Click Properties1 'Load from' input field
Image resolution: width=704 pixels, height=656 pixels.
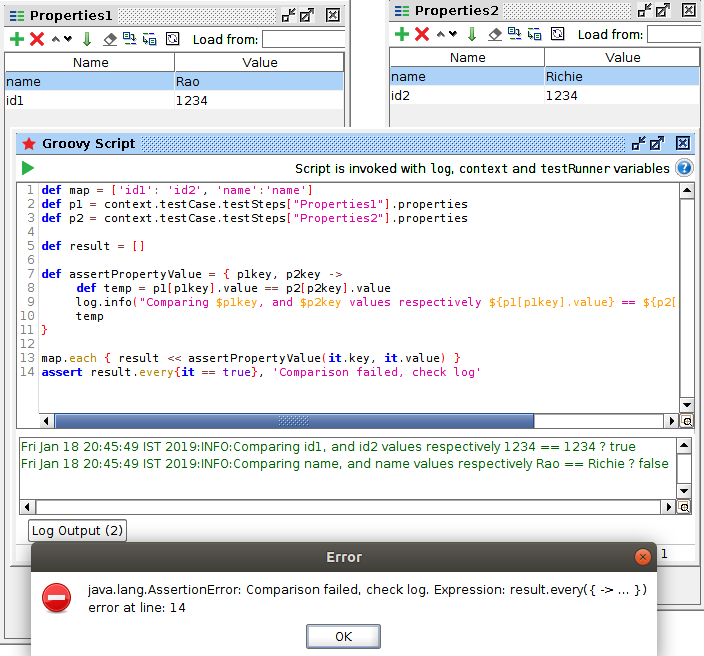[x=303, y=40]
